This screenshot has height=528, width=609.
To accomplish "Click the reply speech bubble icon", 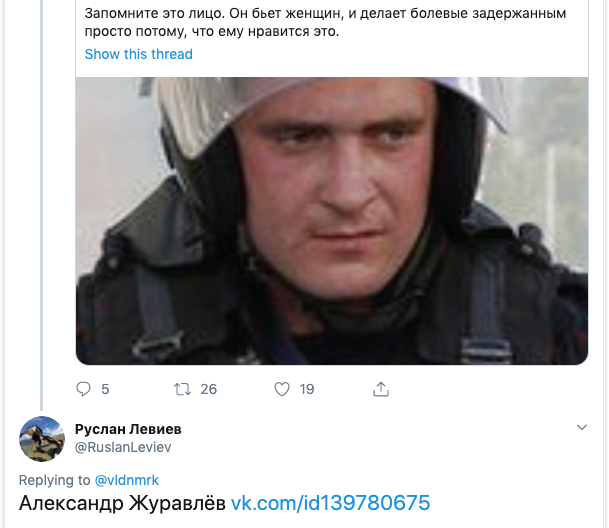I will (x=83, y=389).
